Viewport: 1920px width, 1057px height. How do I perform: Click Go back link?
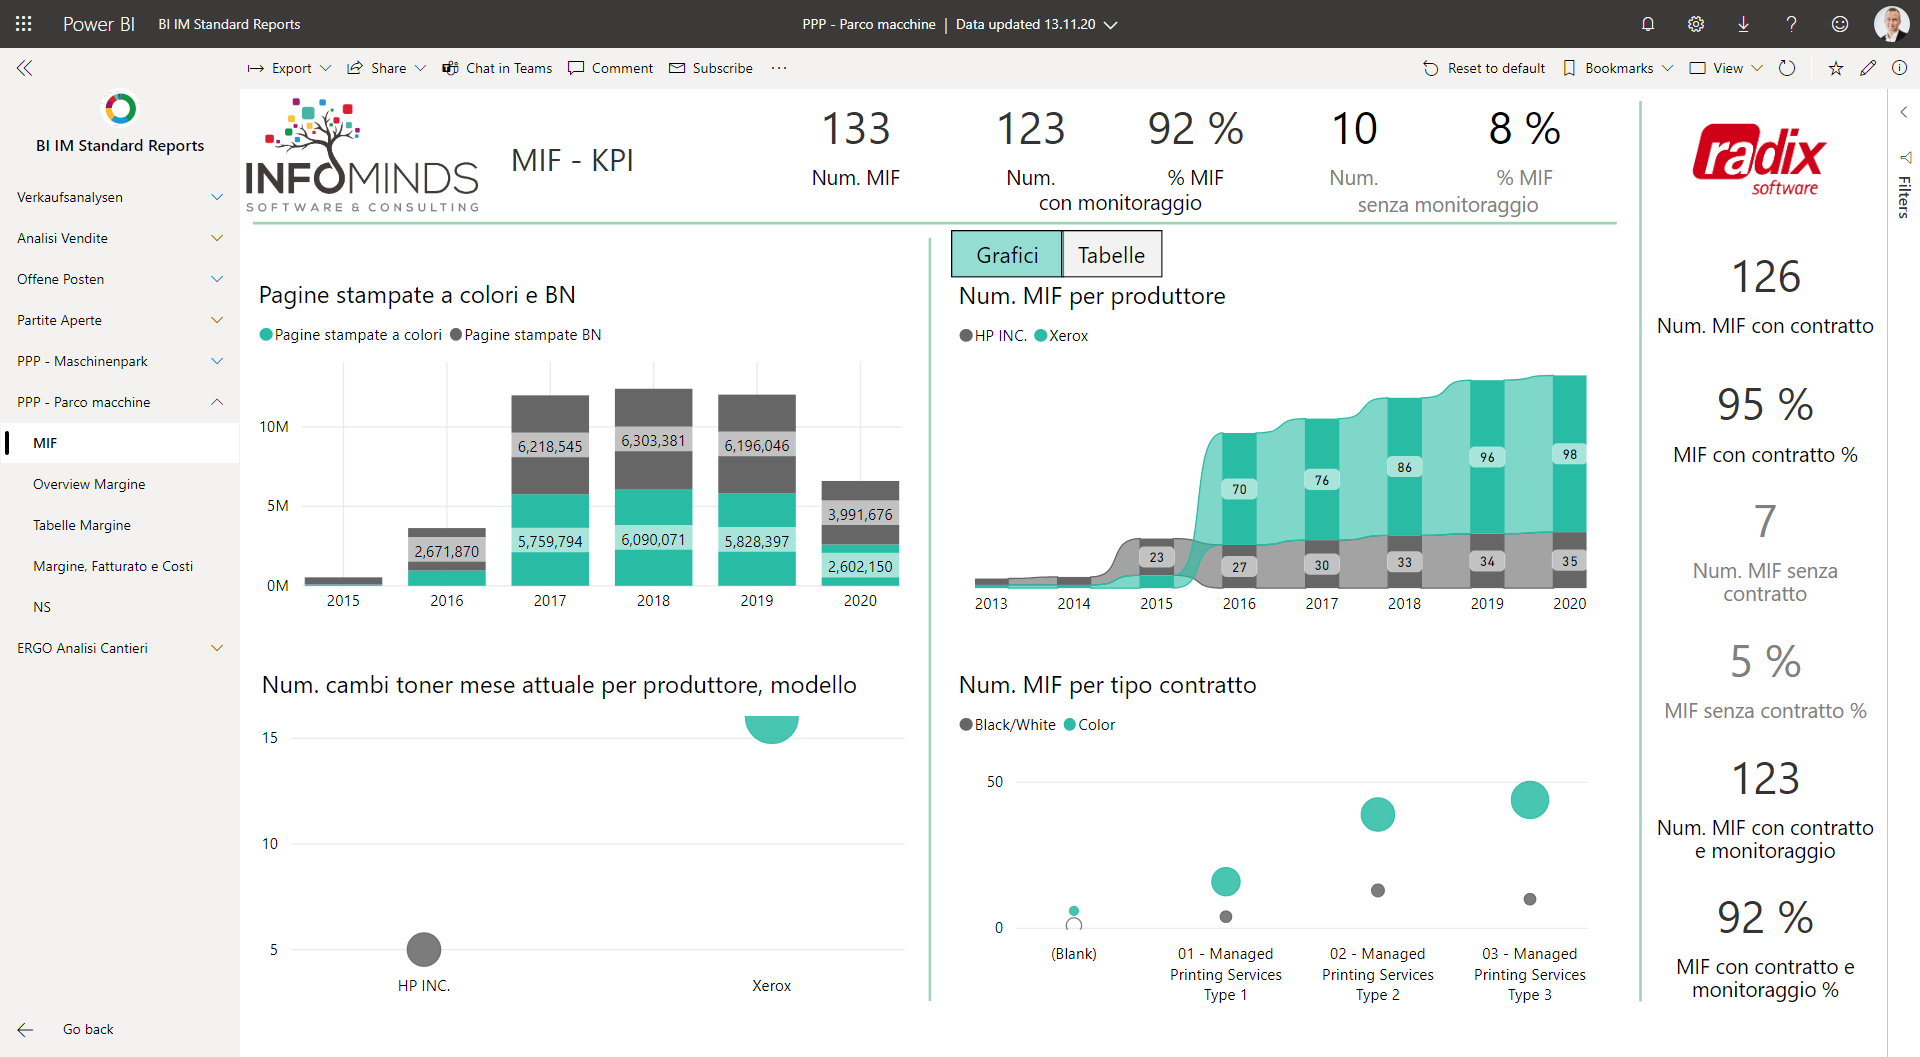coord(88,1029)
